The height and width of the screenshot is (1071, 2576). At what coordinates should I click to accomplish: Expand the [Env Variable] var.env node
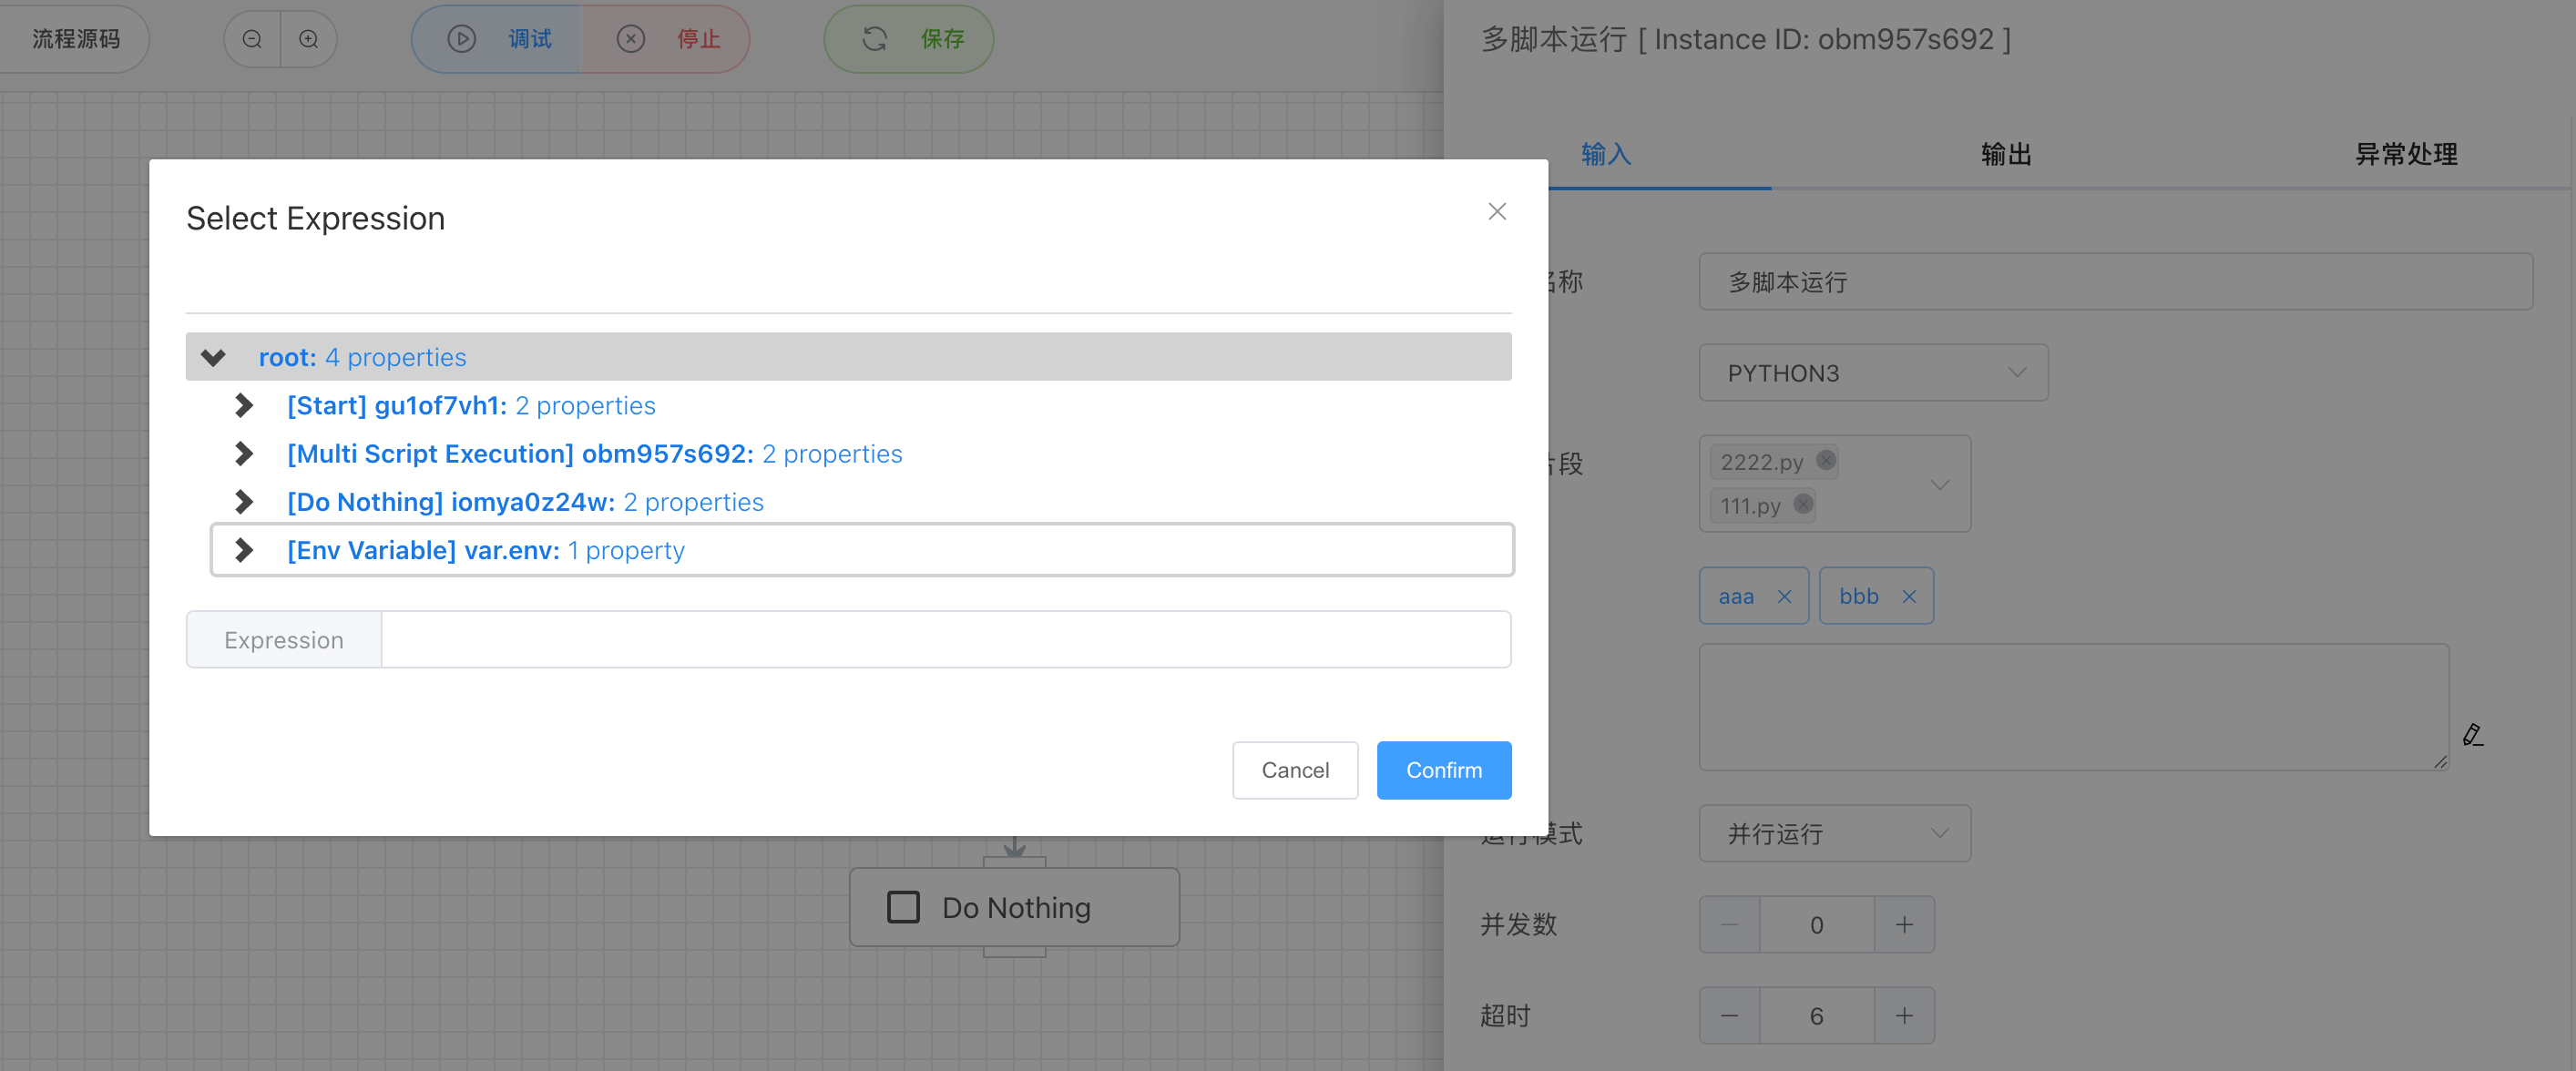243,549
